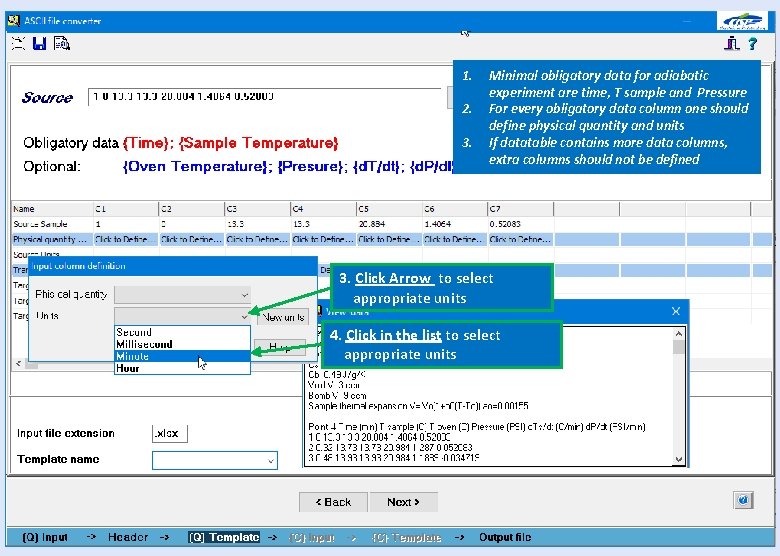Viewport: 780px width, 556px height.
Task: Click the floppy-disk save icon
Action: (39, 44)
